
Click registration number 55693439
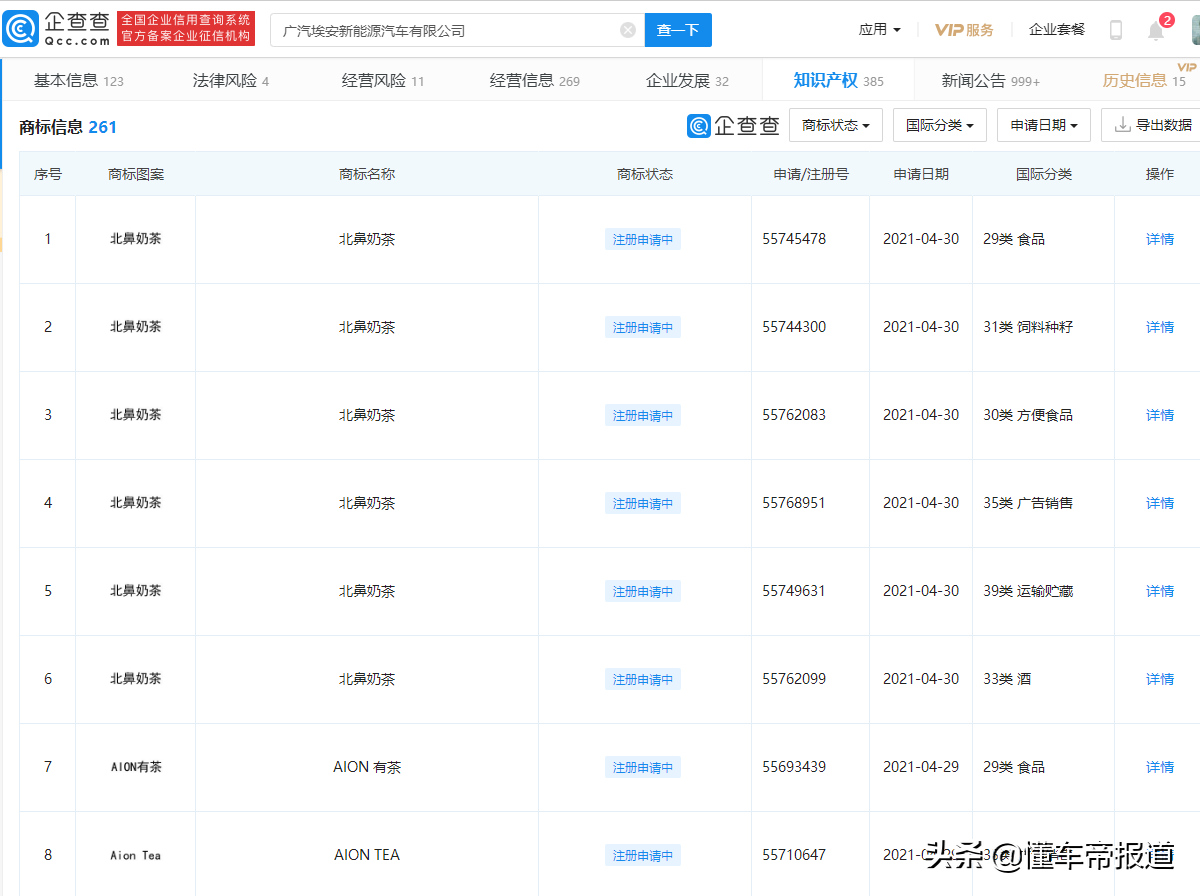point(794,767)
